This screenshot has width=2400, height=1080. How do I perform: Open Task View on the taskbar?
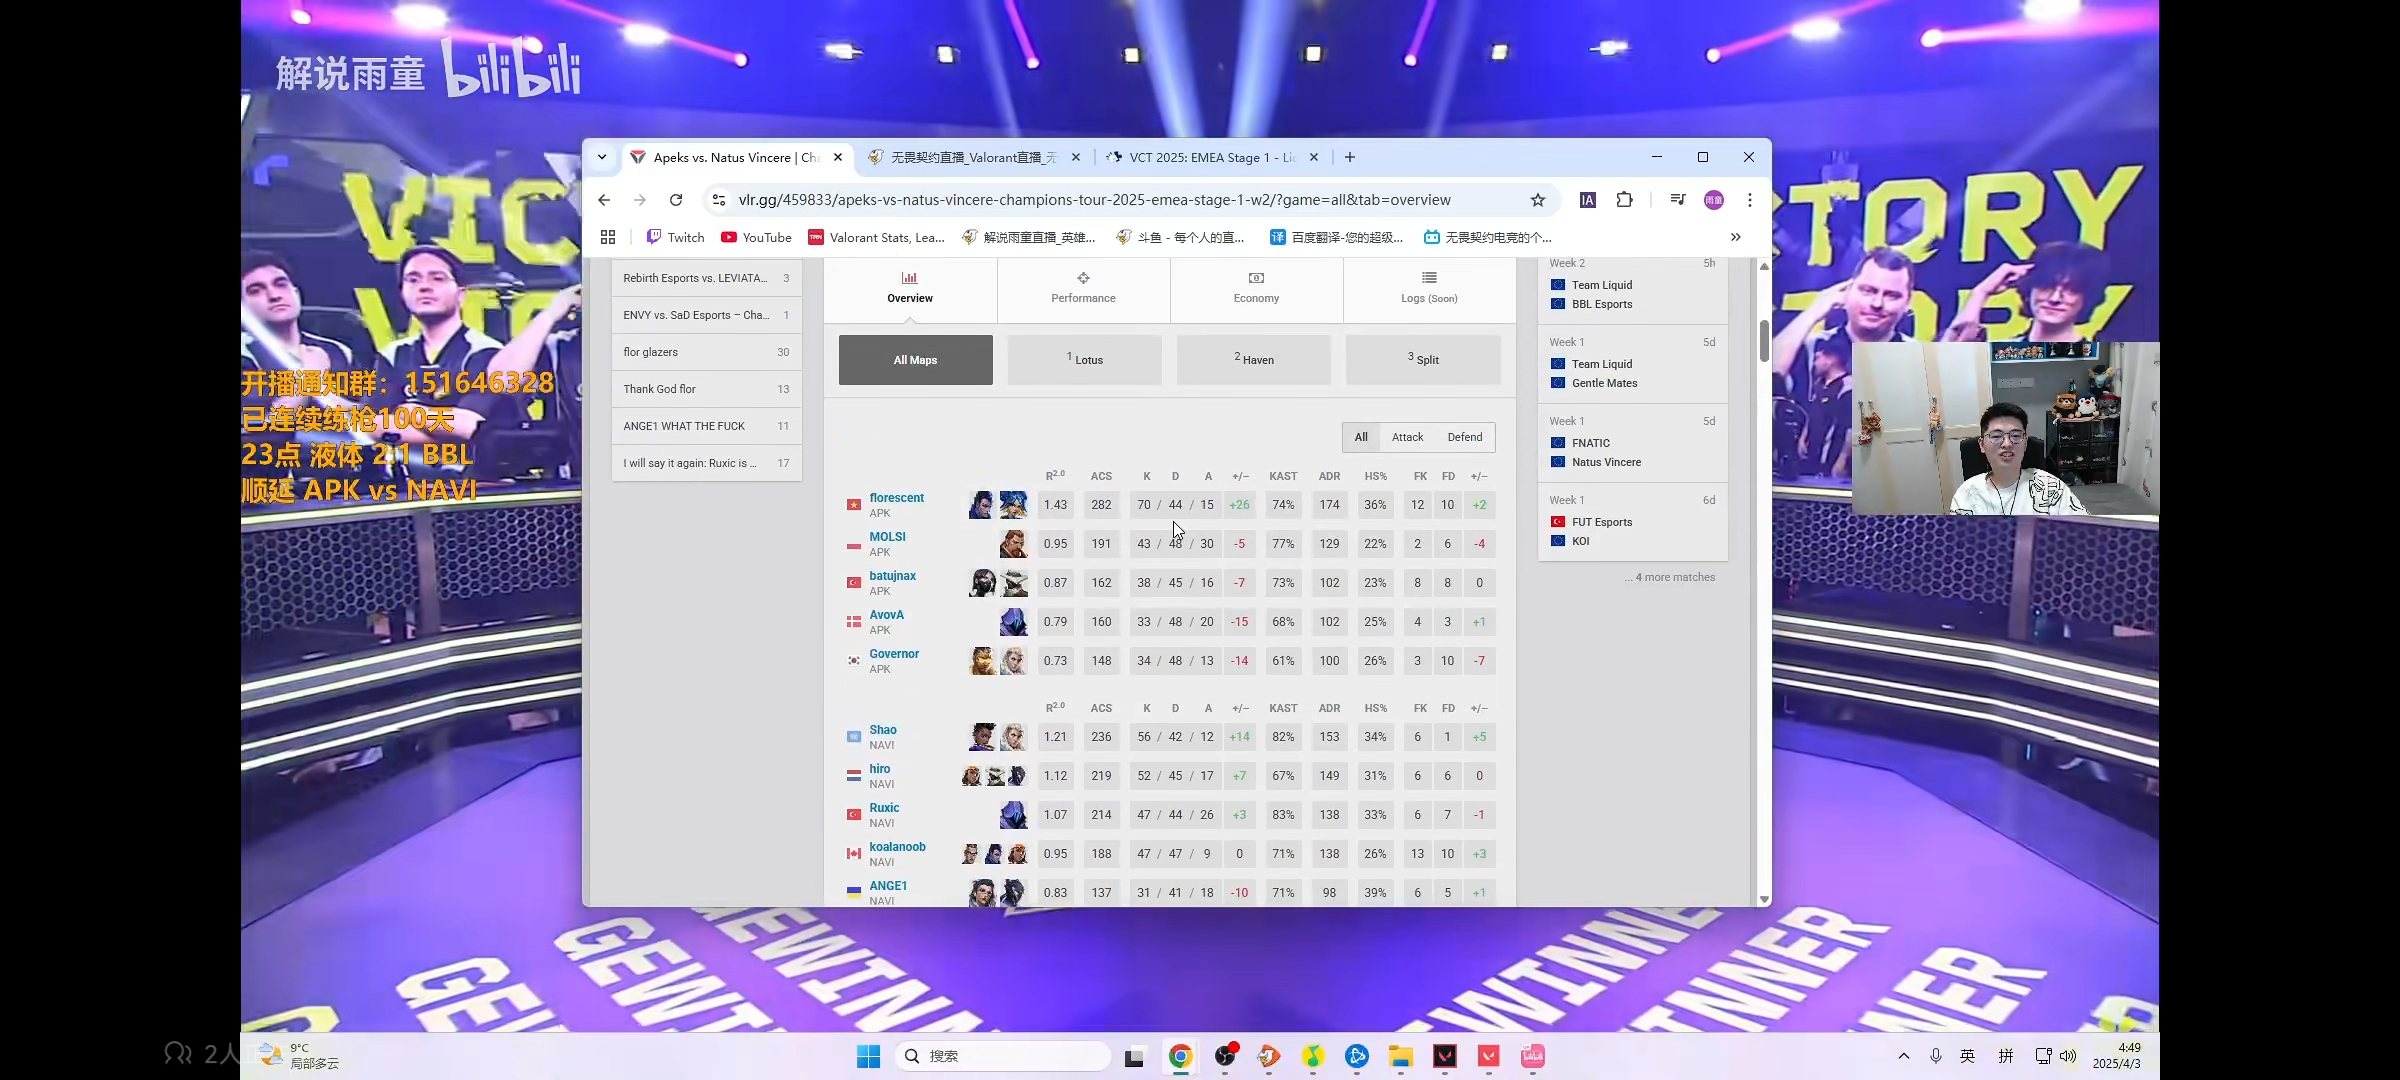[x=1134, y=1056]
